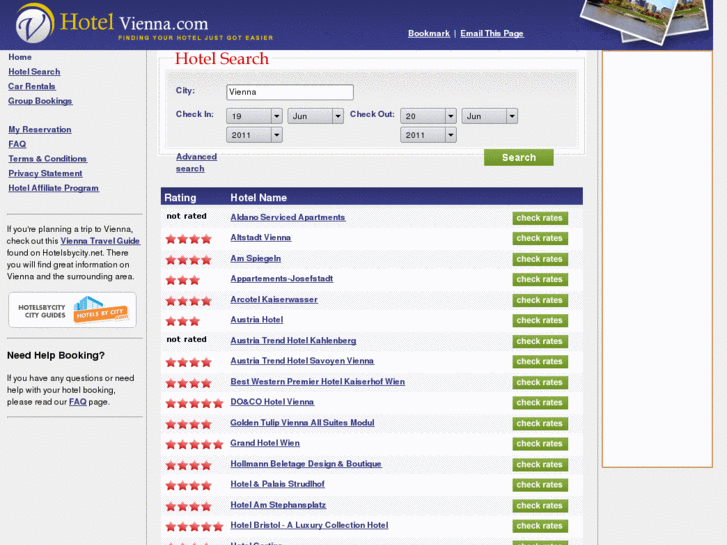The image size is (727, 545).
Task: Check rates for Best Western Kaiserhof Wien
Action: click(x=540, y=383)
